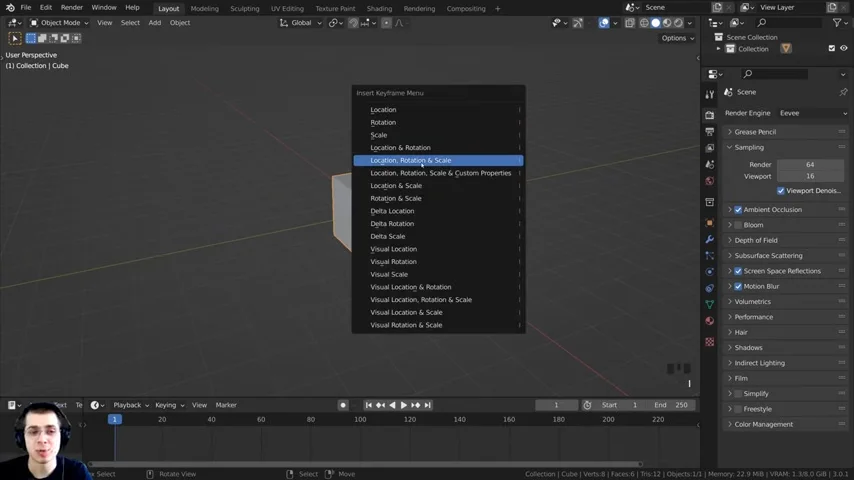Add a new workspace tab
The height and width of the screenshot is (480, 854).
(497, 8)
